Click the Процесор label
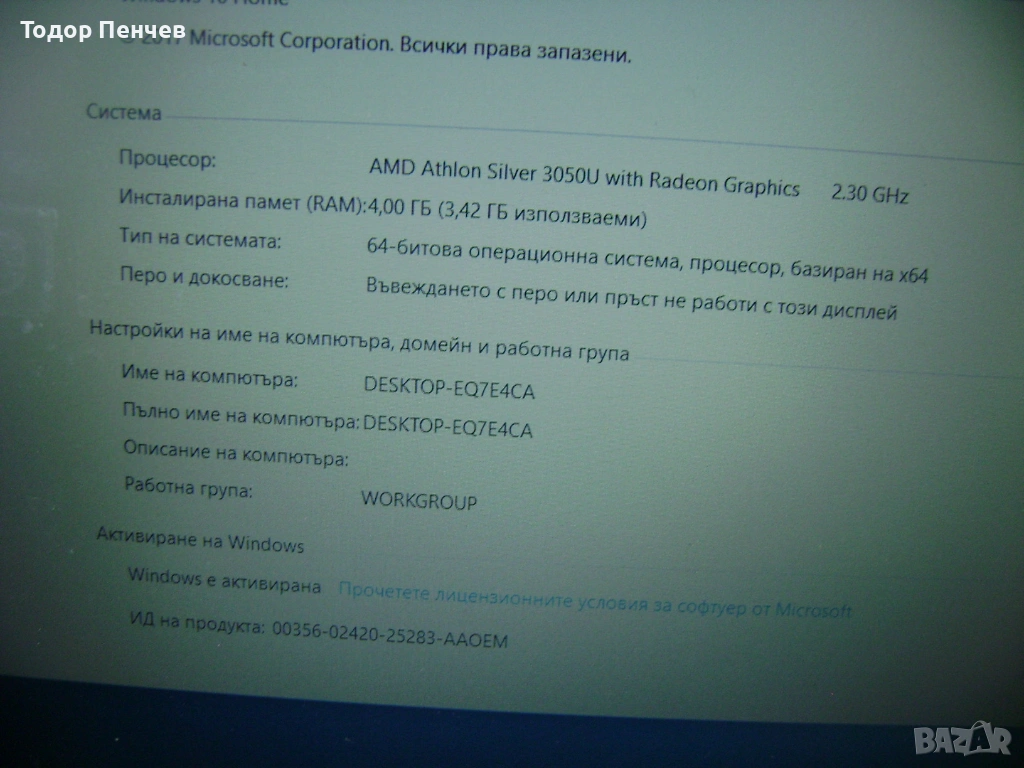Image resolution: width=1024 pixels, height=768 pixels. pos(167,159)
